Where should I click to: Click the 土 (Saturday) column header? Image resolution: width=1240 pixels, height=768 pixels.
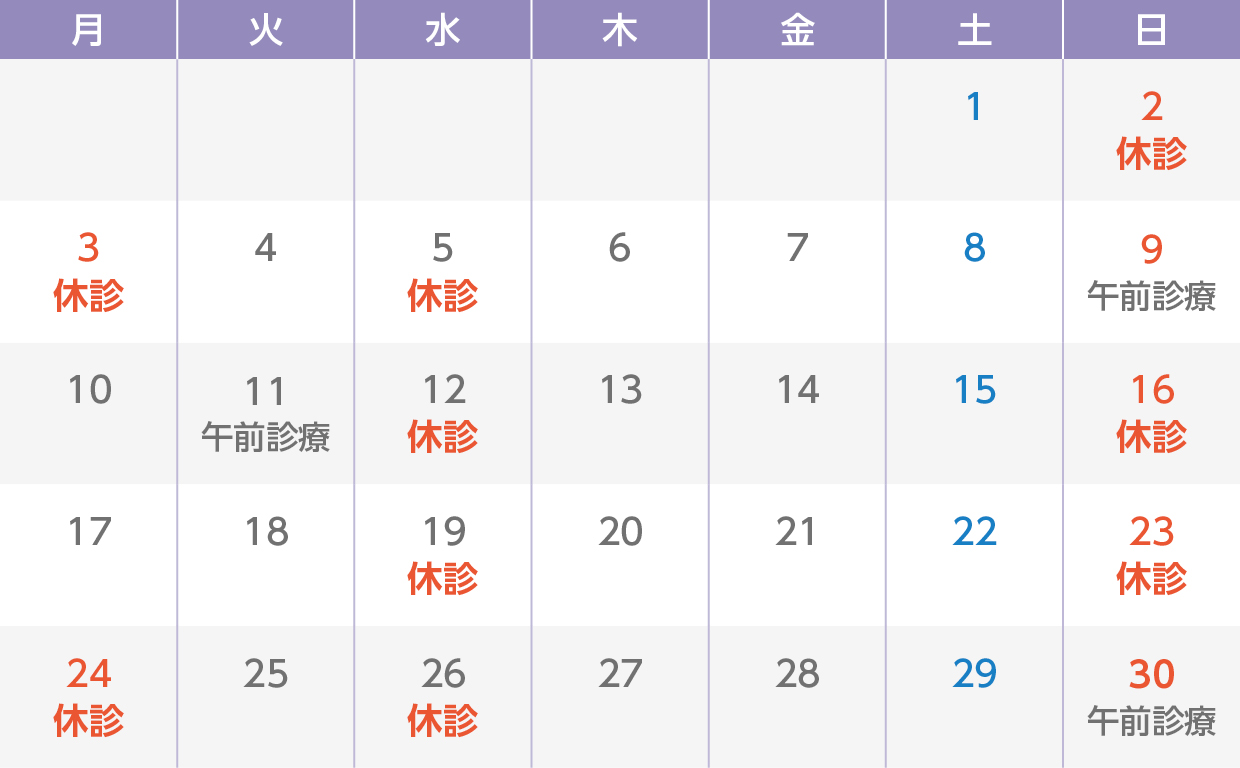[975, 30]
